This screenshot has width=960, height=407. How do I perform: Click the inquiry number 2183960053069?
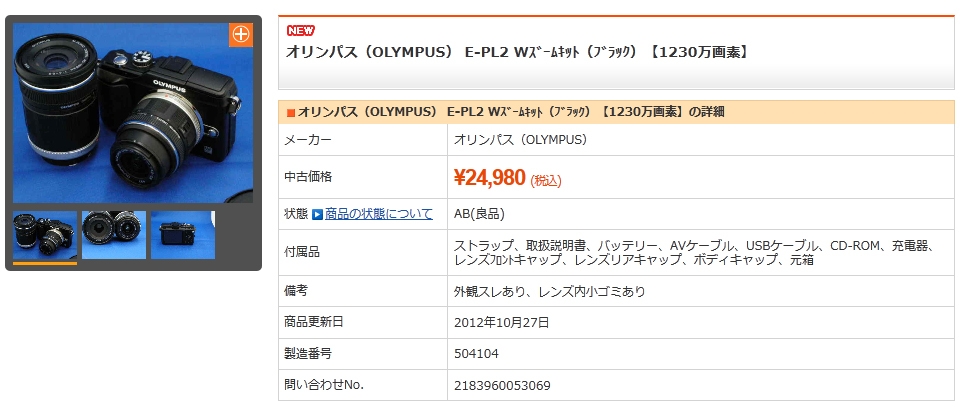click(x=502, y=385)
